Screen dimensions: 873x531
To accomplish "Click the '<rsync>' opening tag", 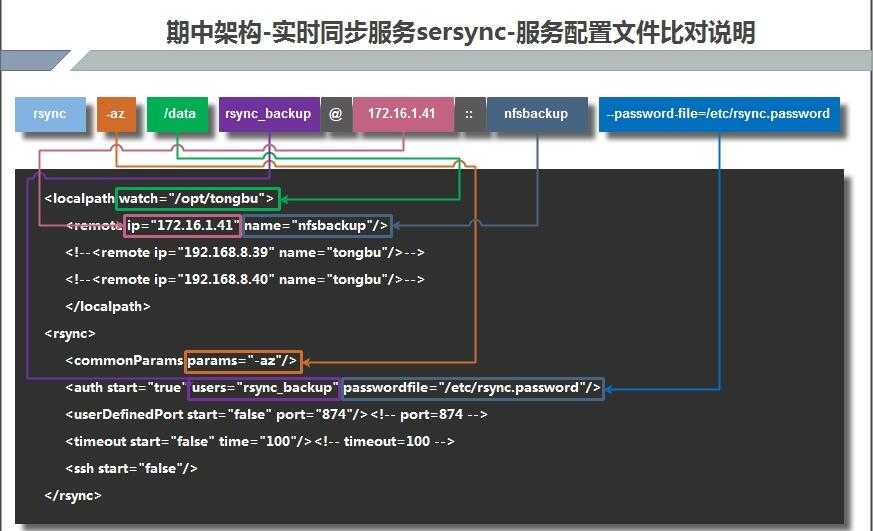I will pyautogui.click(x=70, y=334).
